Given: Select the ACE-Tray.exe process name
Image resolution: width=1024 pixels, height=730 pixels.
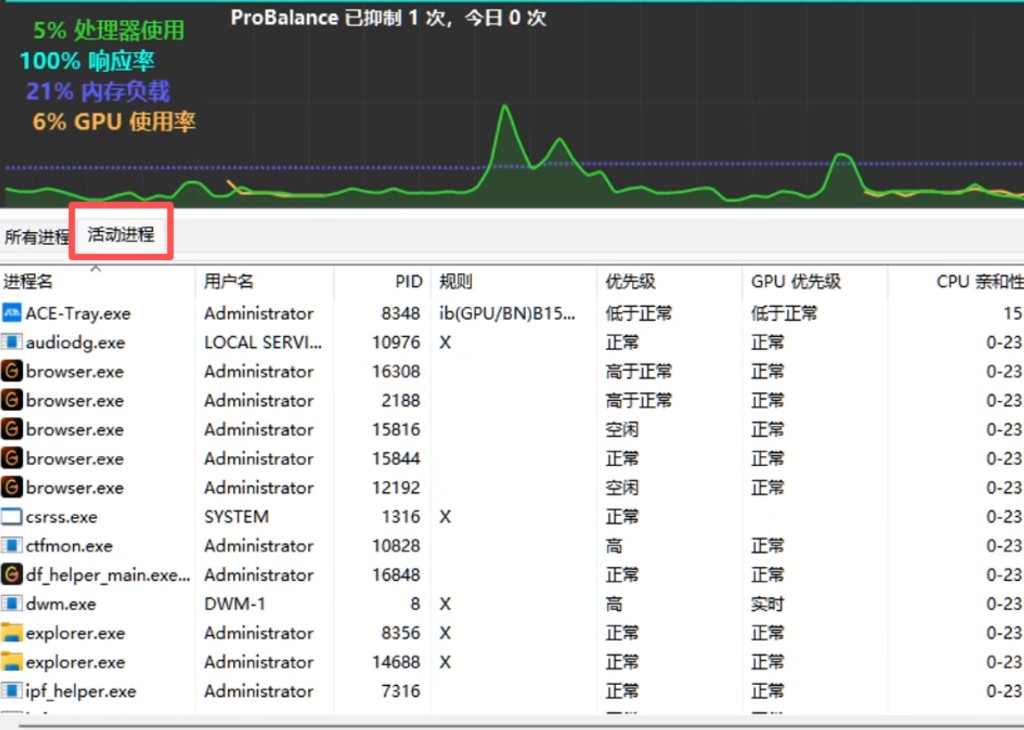Looking at the screenshot, I should click(x=78, y=313).
